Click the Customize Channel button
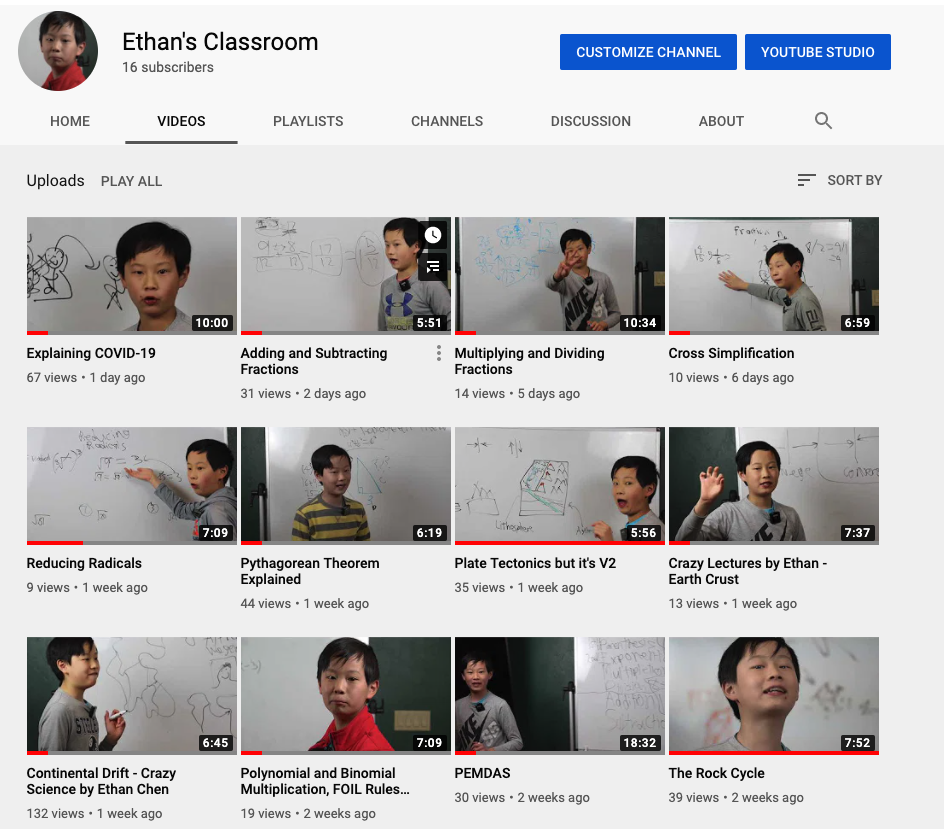Screen dimensions: 944x829 click(x=648, y=52)
